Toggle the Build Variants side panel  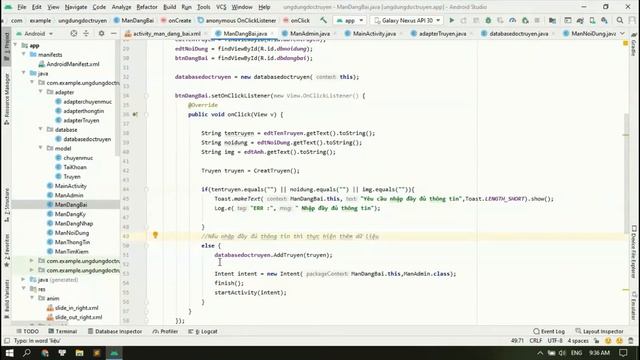point(7,299)
